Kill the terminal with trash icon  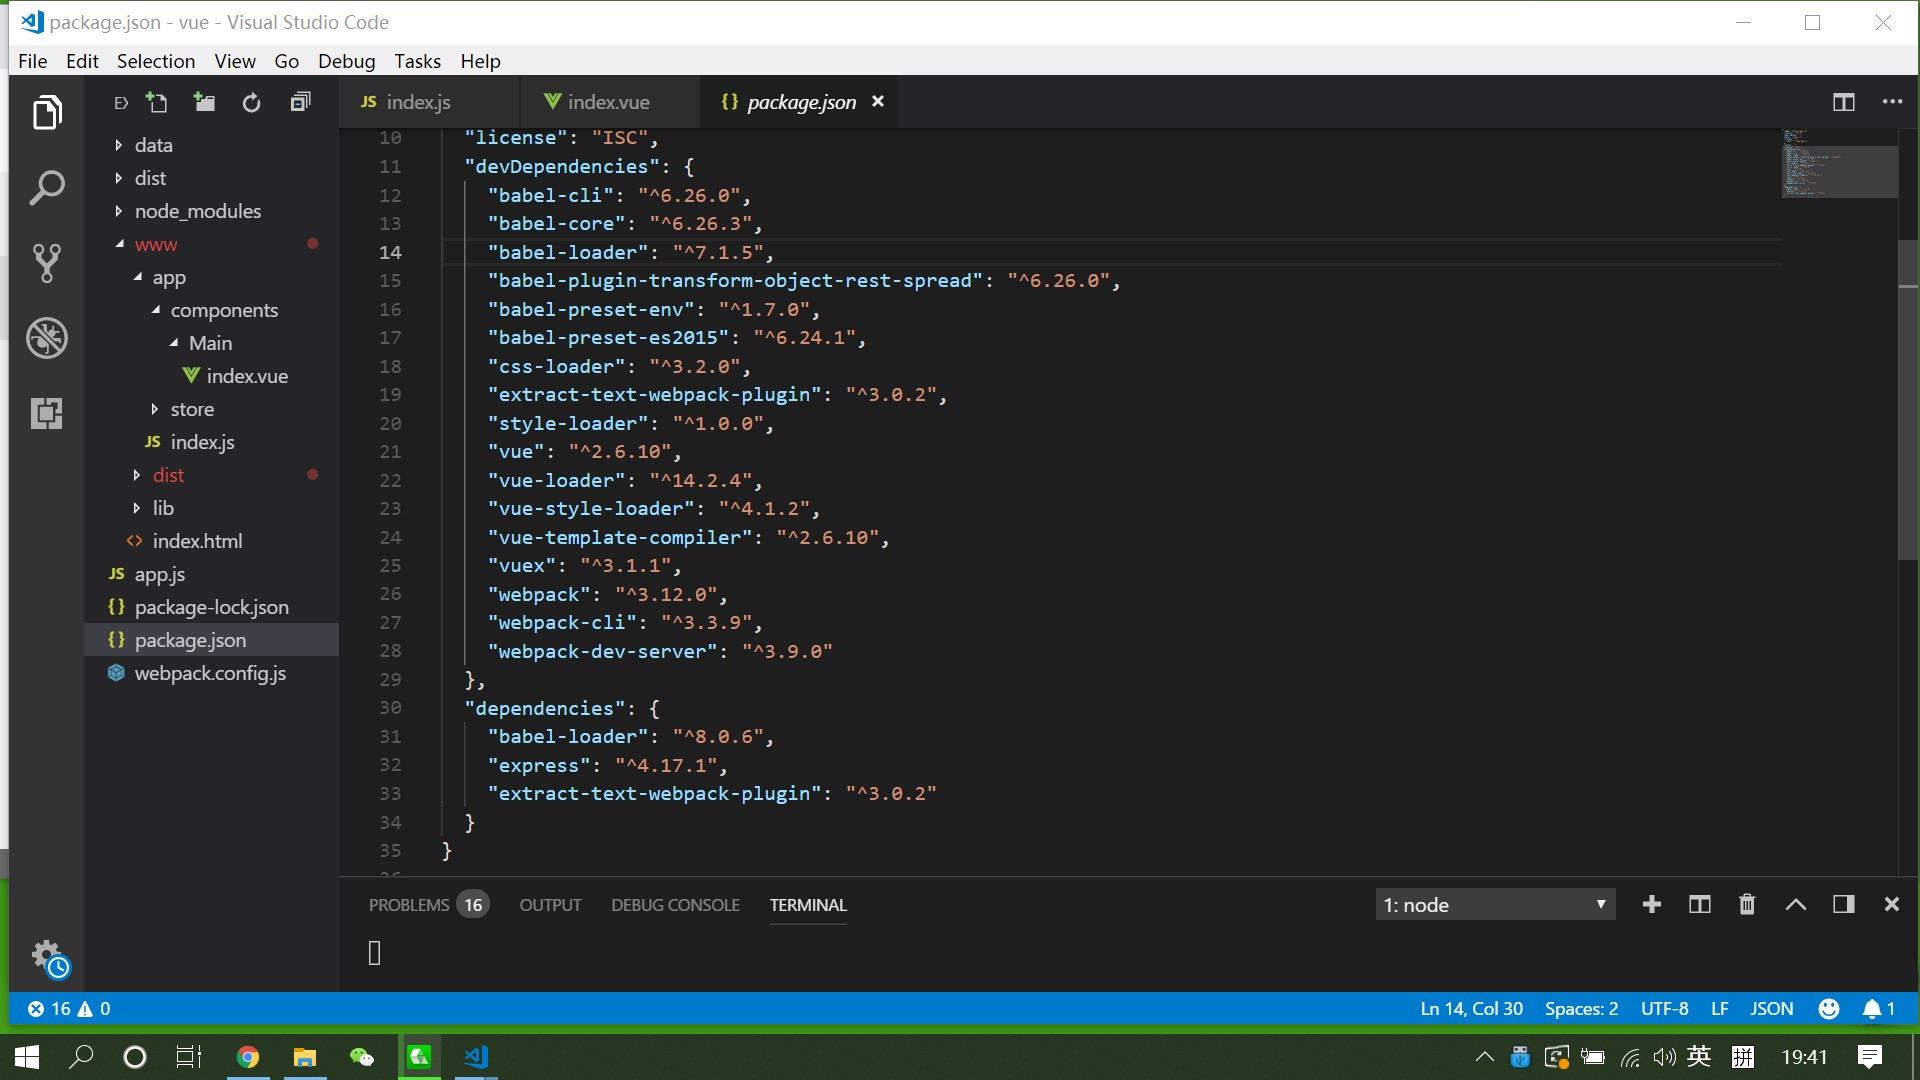(1747, 904)
